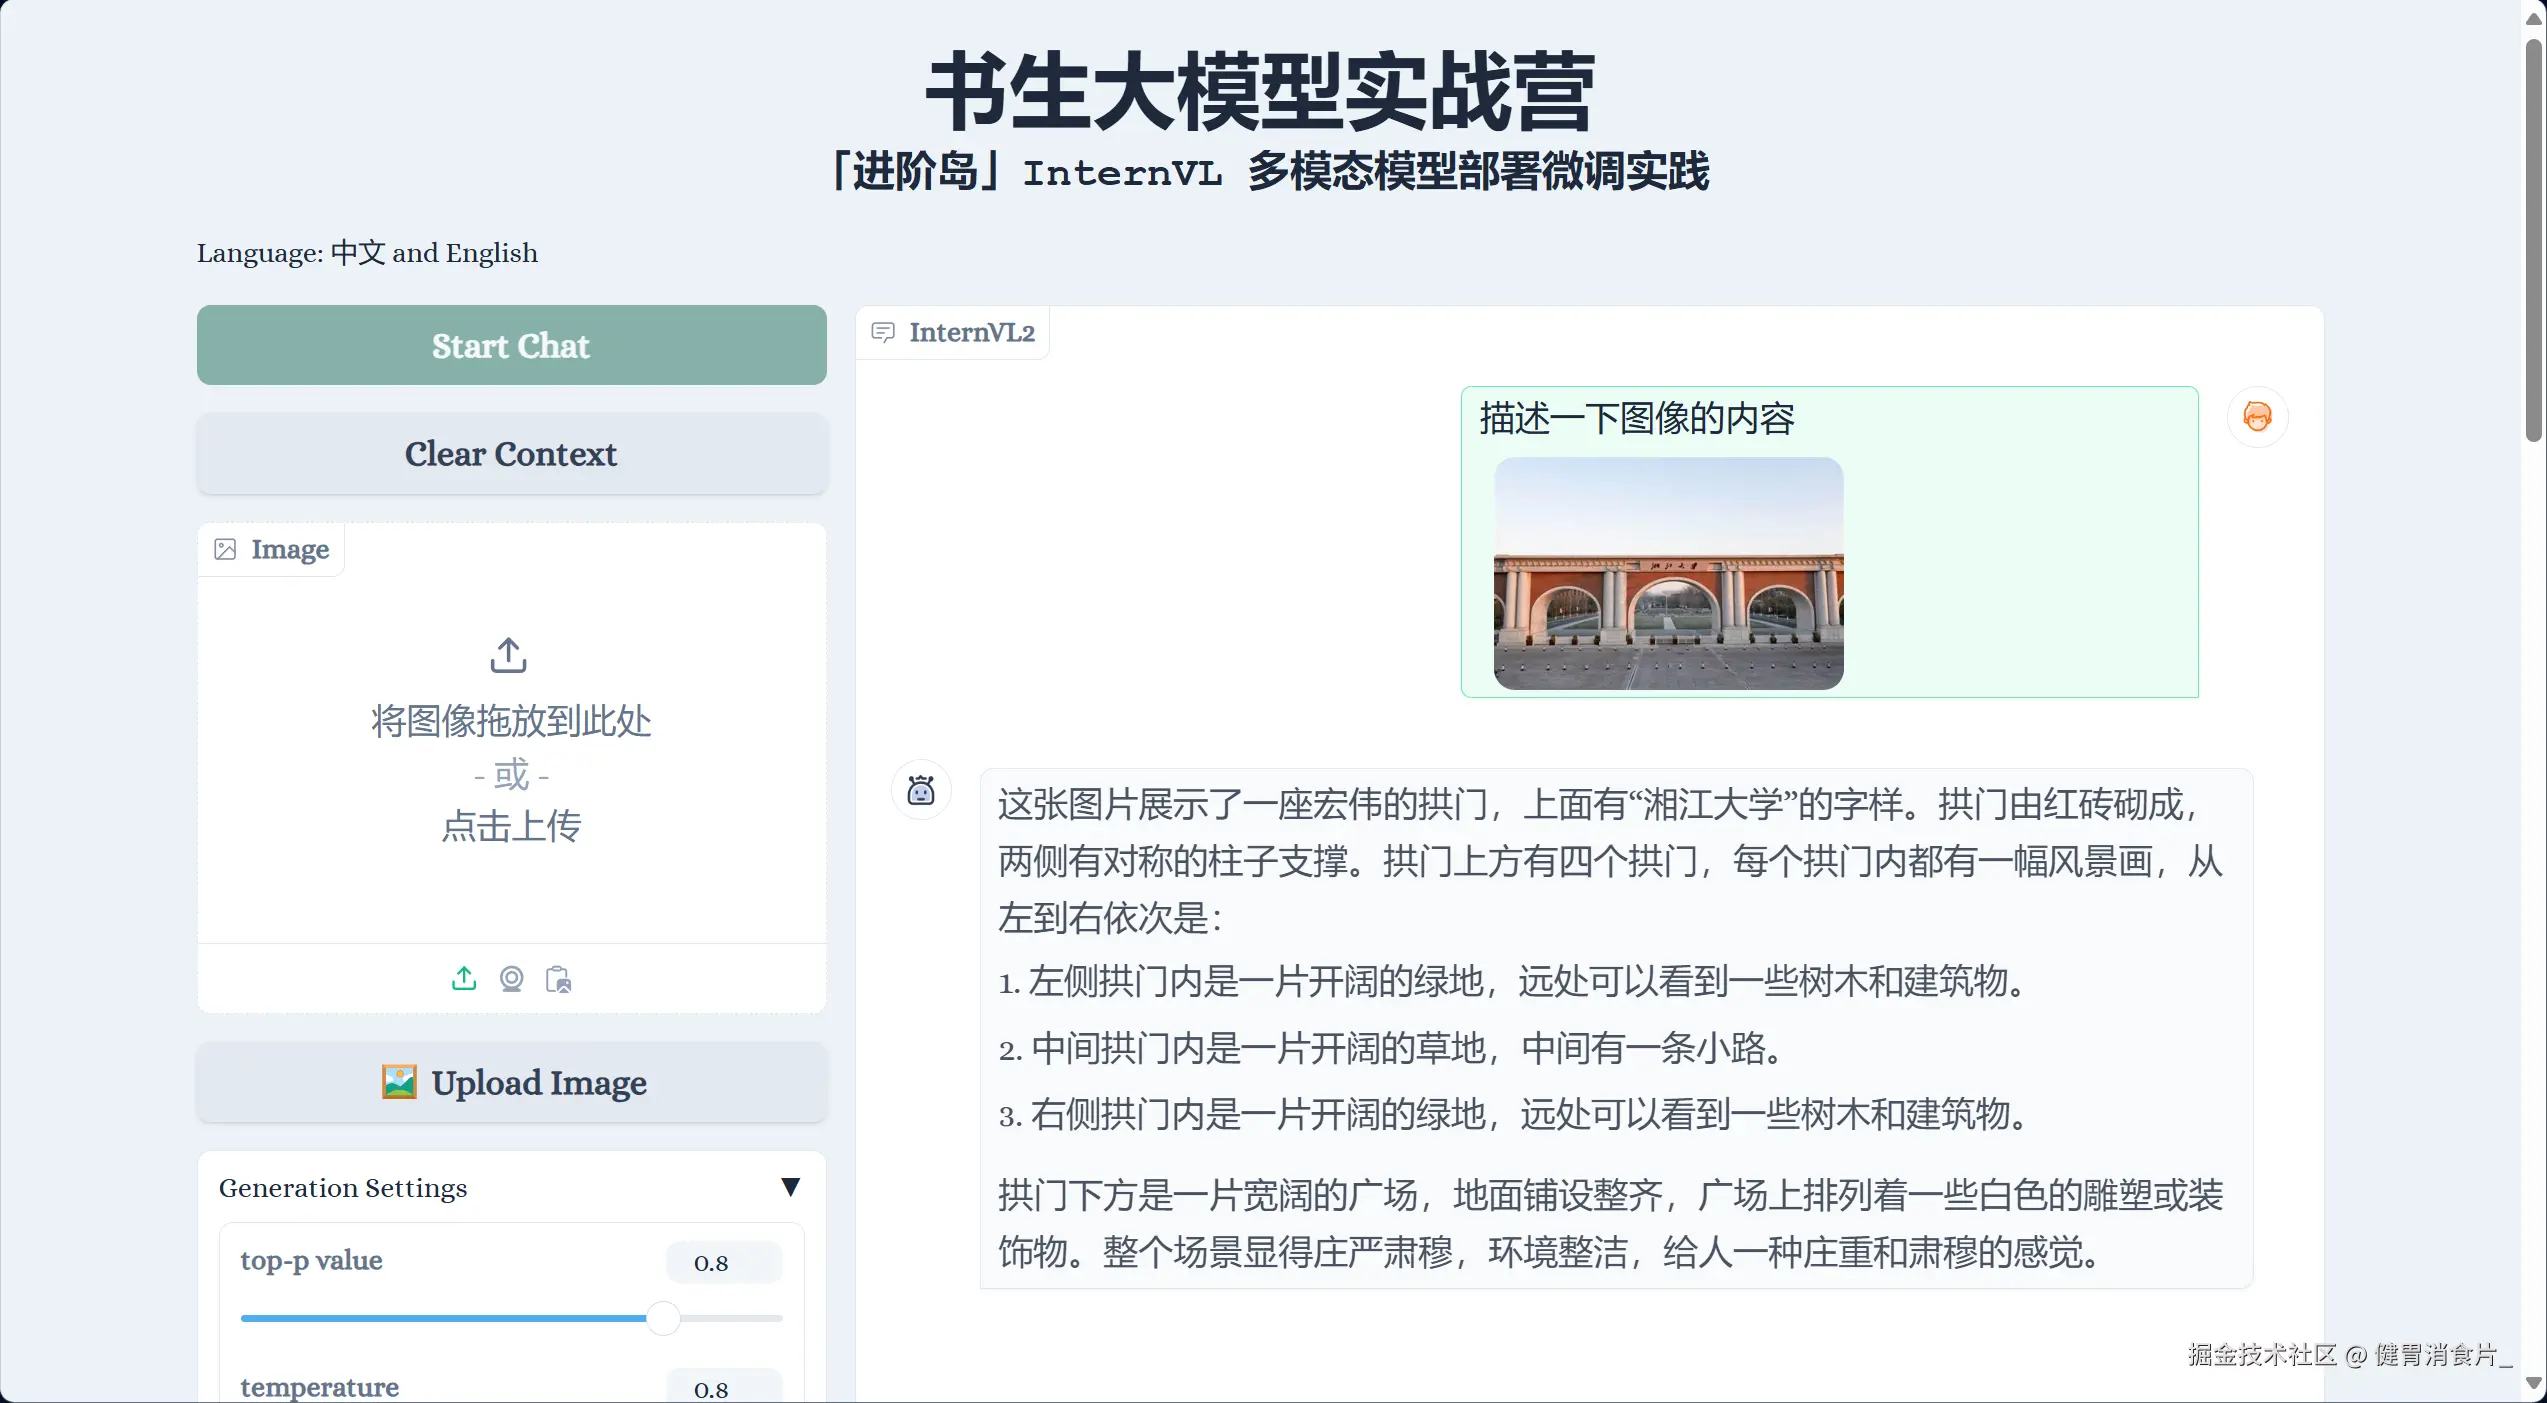Select the upload-file source icon below image box
The width and height of the screenshot is (2547, 1403).
[x=464, y=978]
